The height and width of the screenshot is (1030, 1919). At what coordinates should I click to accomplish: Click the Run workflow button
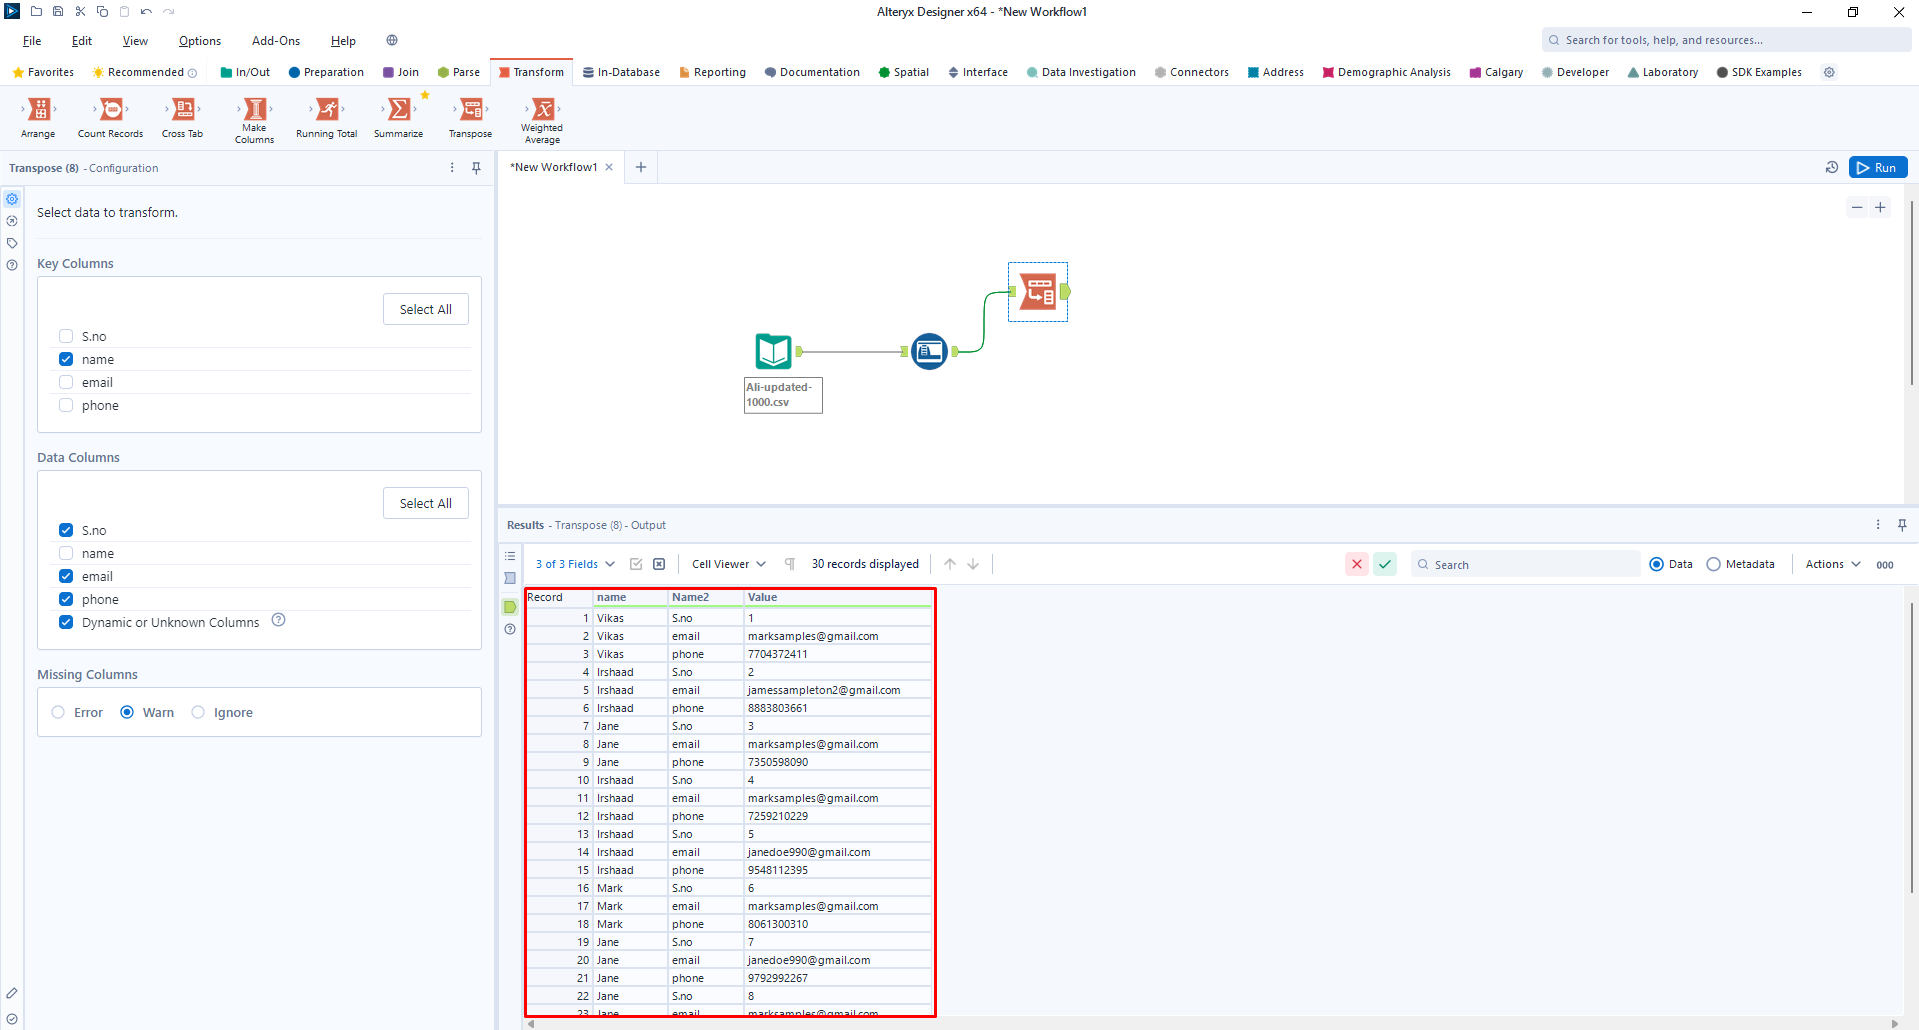(1877, 168)
